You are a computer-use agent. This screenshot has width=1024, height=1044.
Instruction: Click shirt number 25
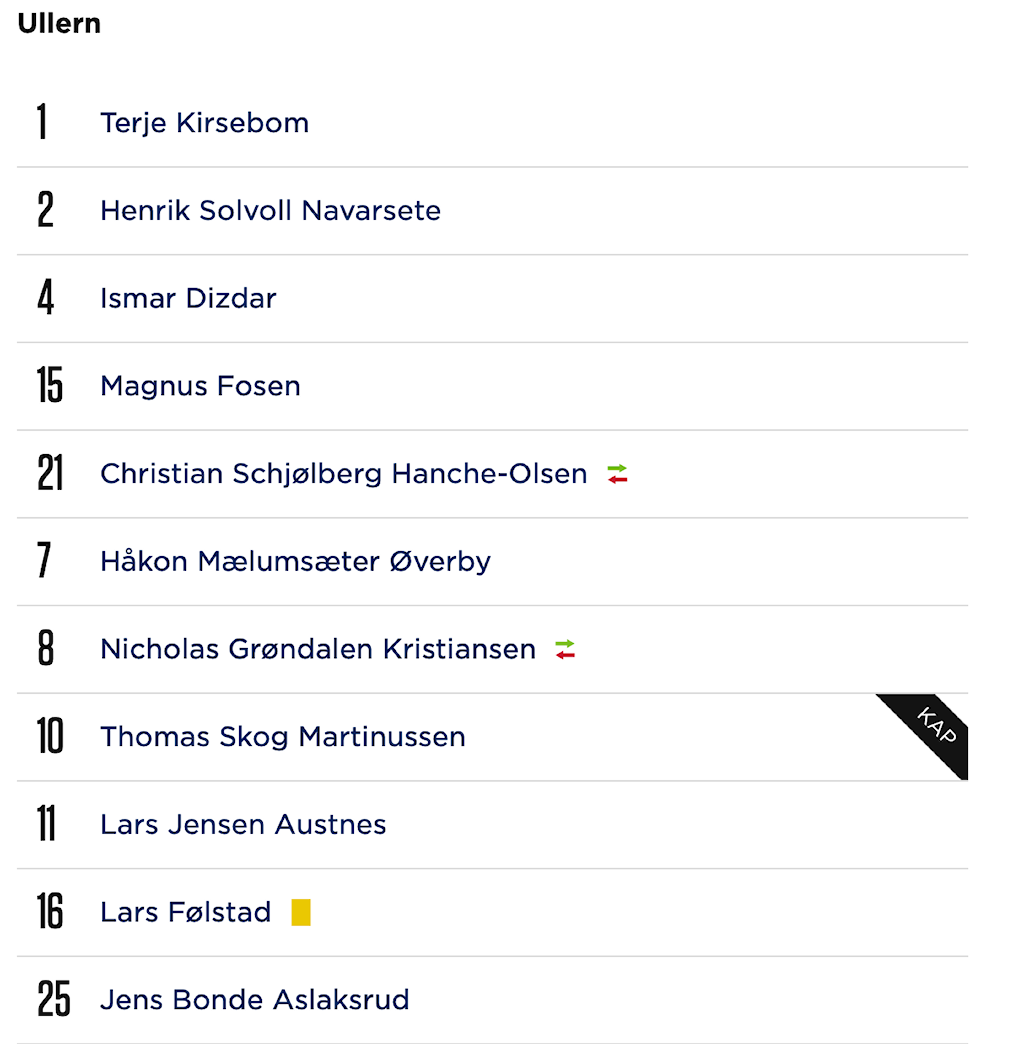(x=53, y=999)
